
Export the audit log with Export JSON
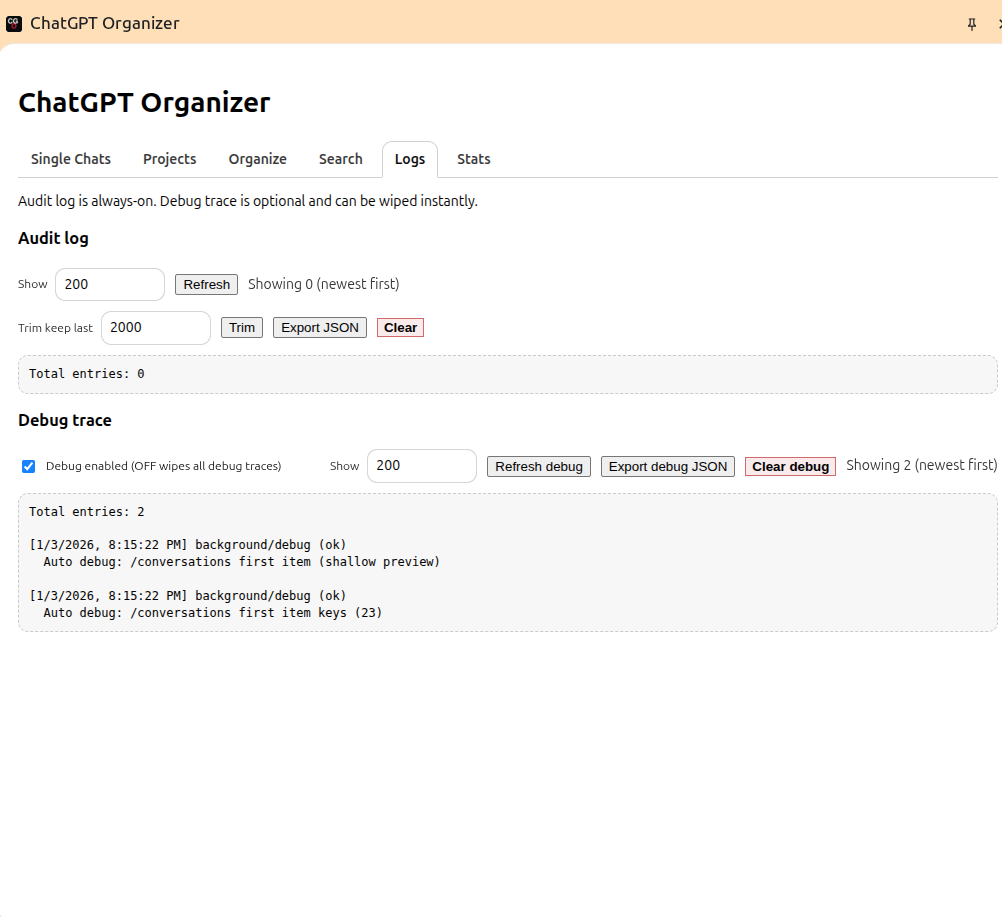pos(320,328)
